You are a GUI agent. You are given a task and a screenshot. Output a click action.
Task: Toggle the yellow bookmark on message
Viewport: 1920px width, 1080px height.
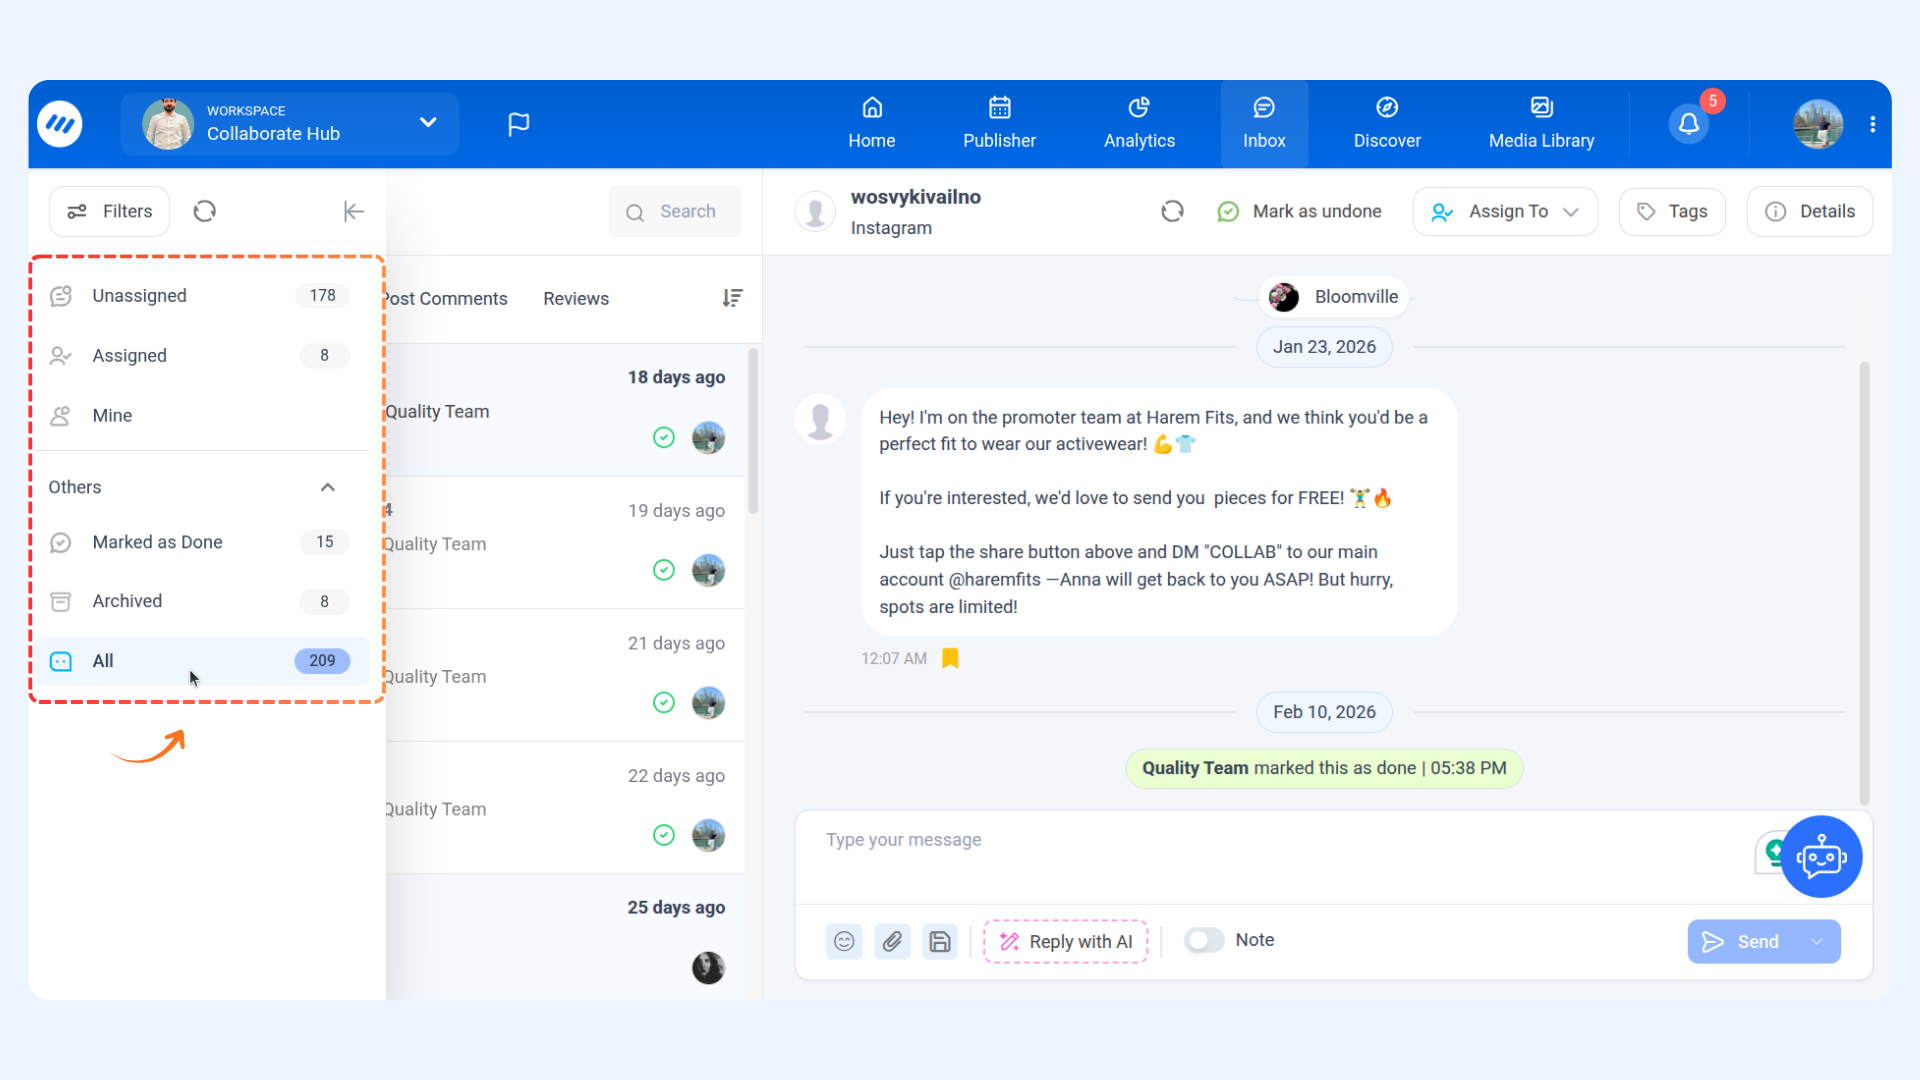(x=950, y=658)
